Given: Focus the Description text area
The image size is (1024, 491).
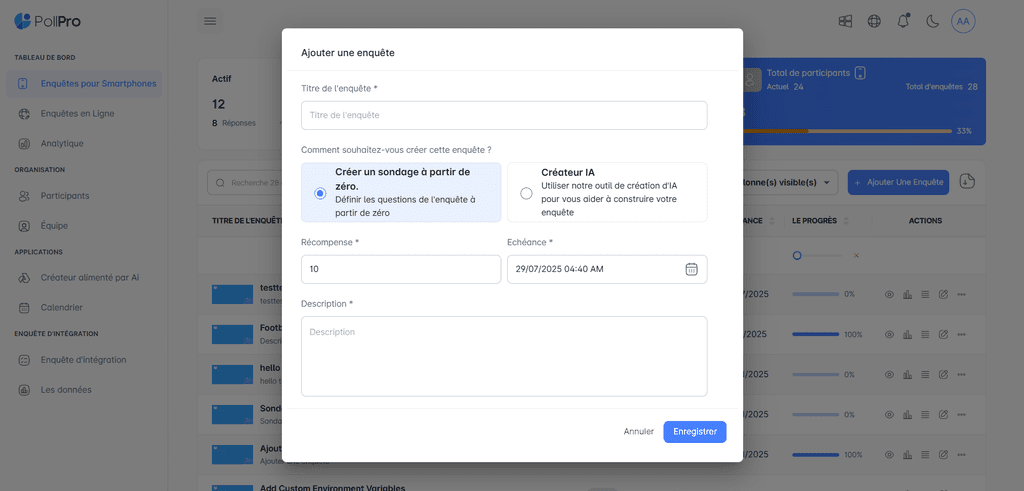Looking at the screenshot, I should tap(504, 356).
